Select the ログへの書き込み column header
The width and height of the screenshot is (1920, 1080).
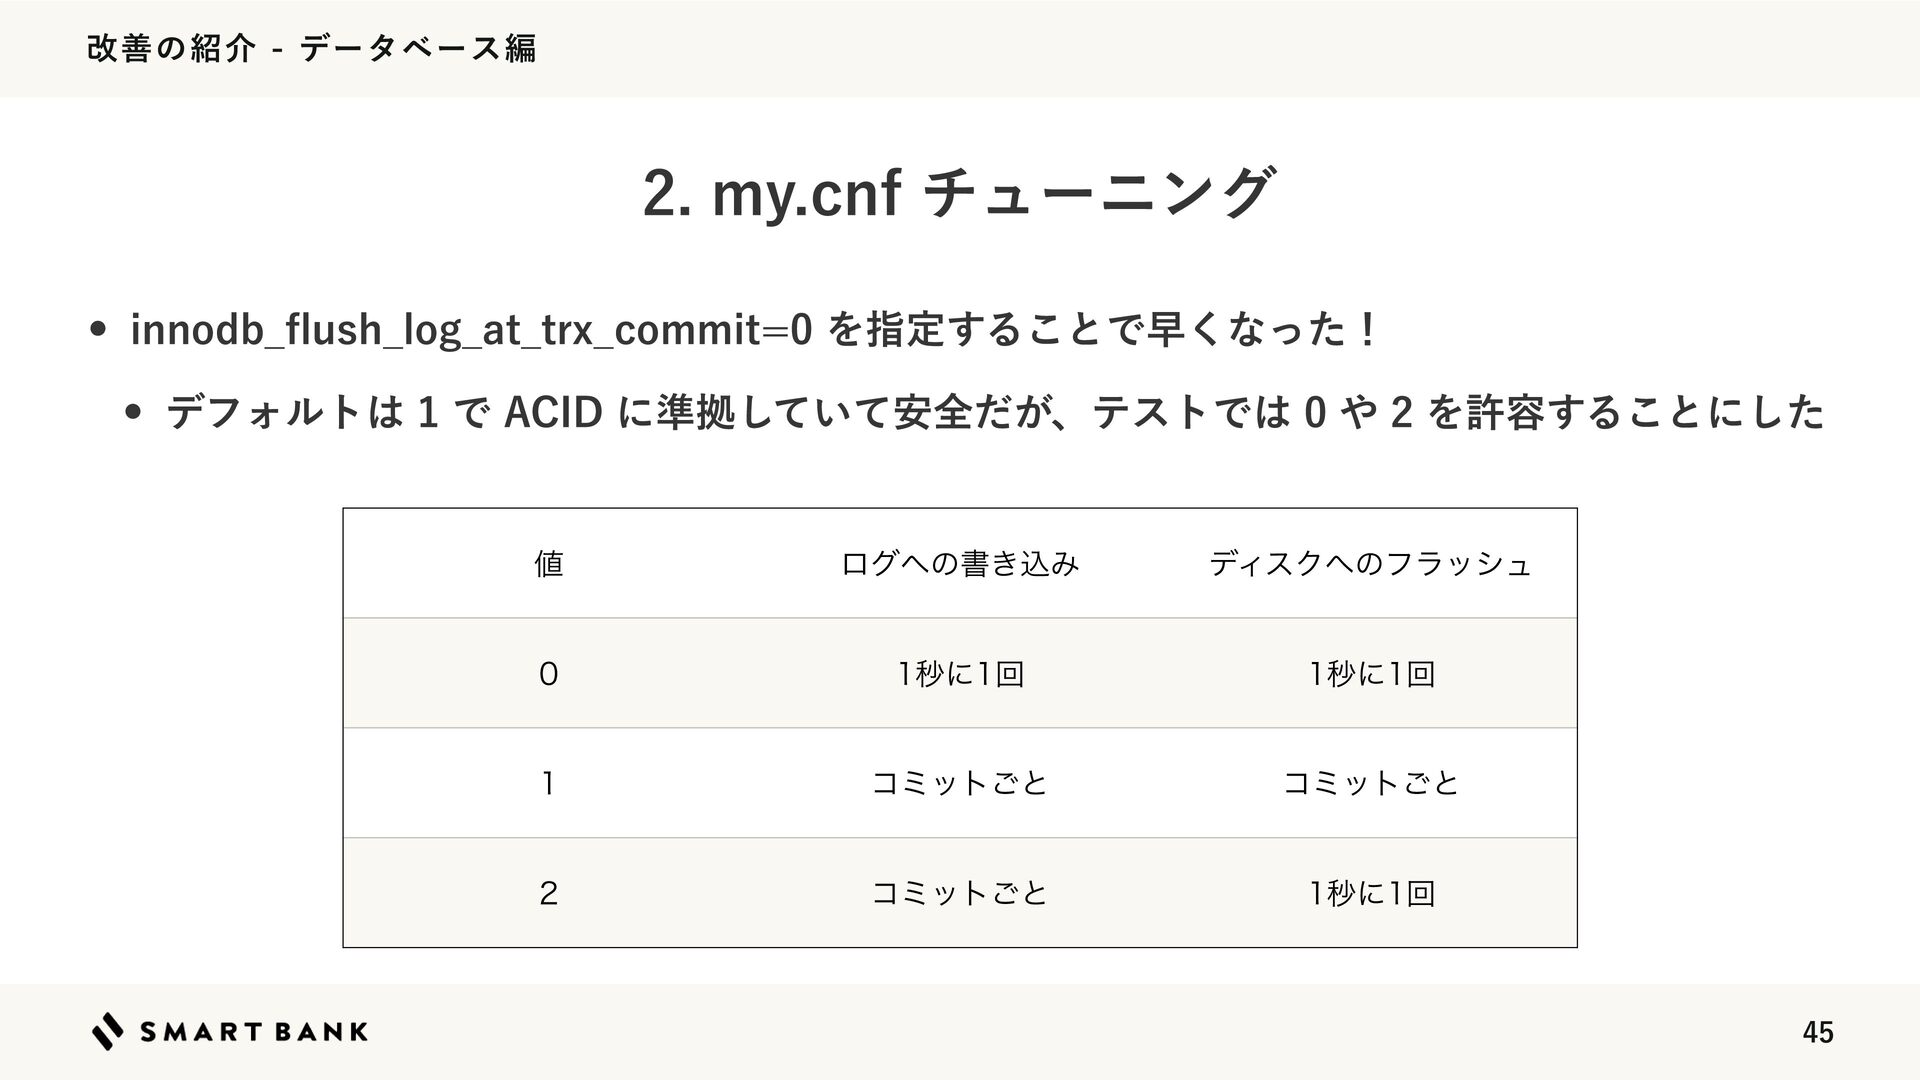[960, 564]
